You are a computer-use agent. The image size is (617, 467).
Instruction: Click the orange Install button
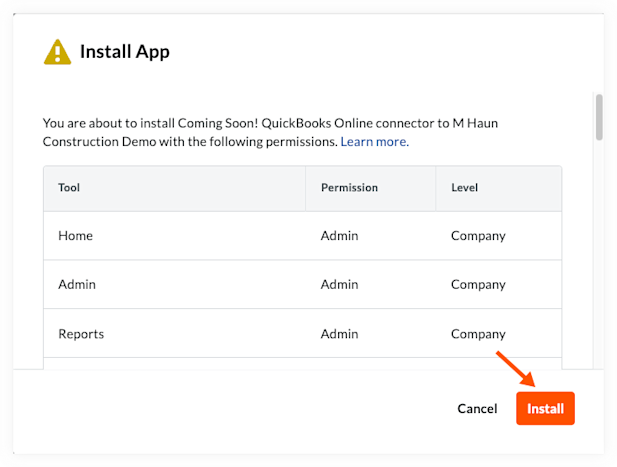click(545, 408)
